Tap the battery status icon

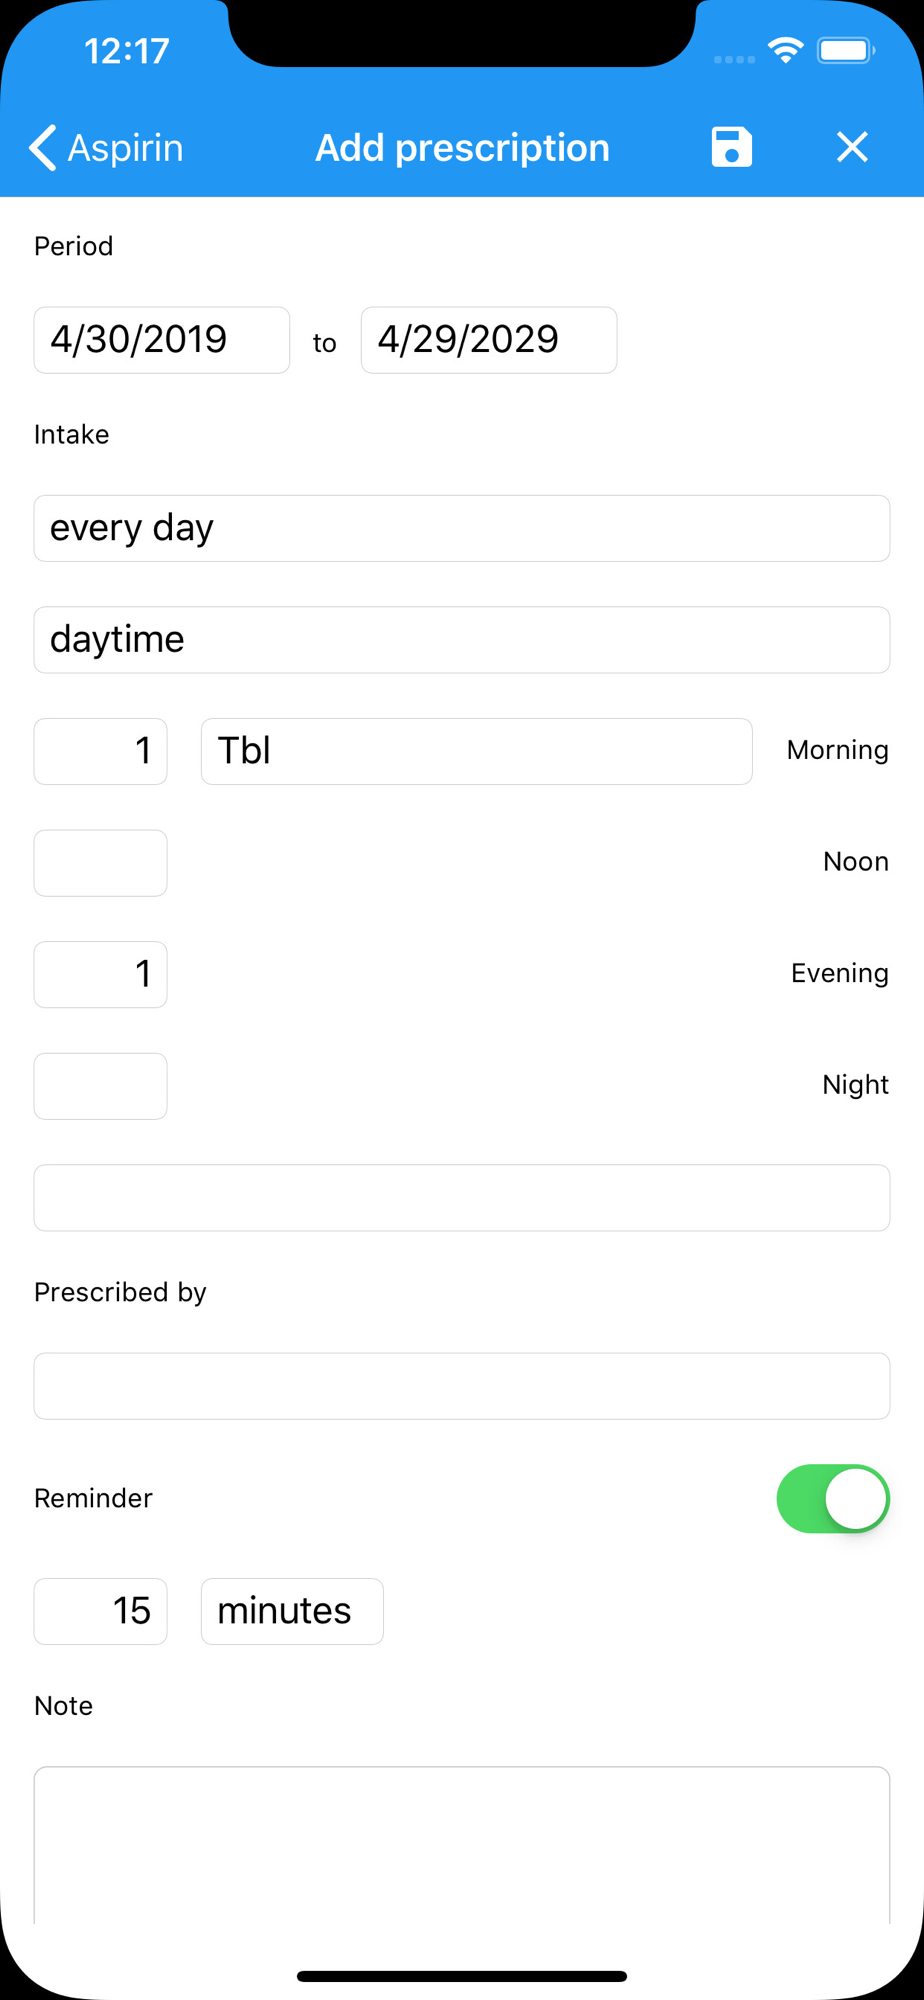845,50
